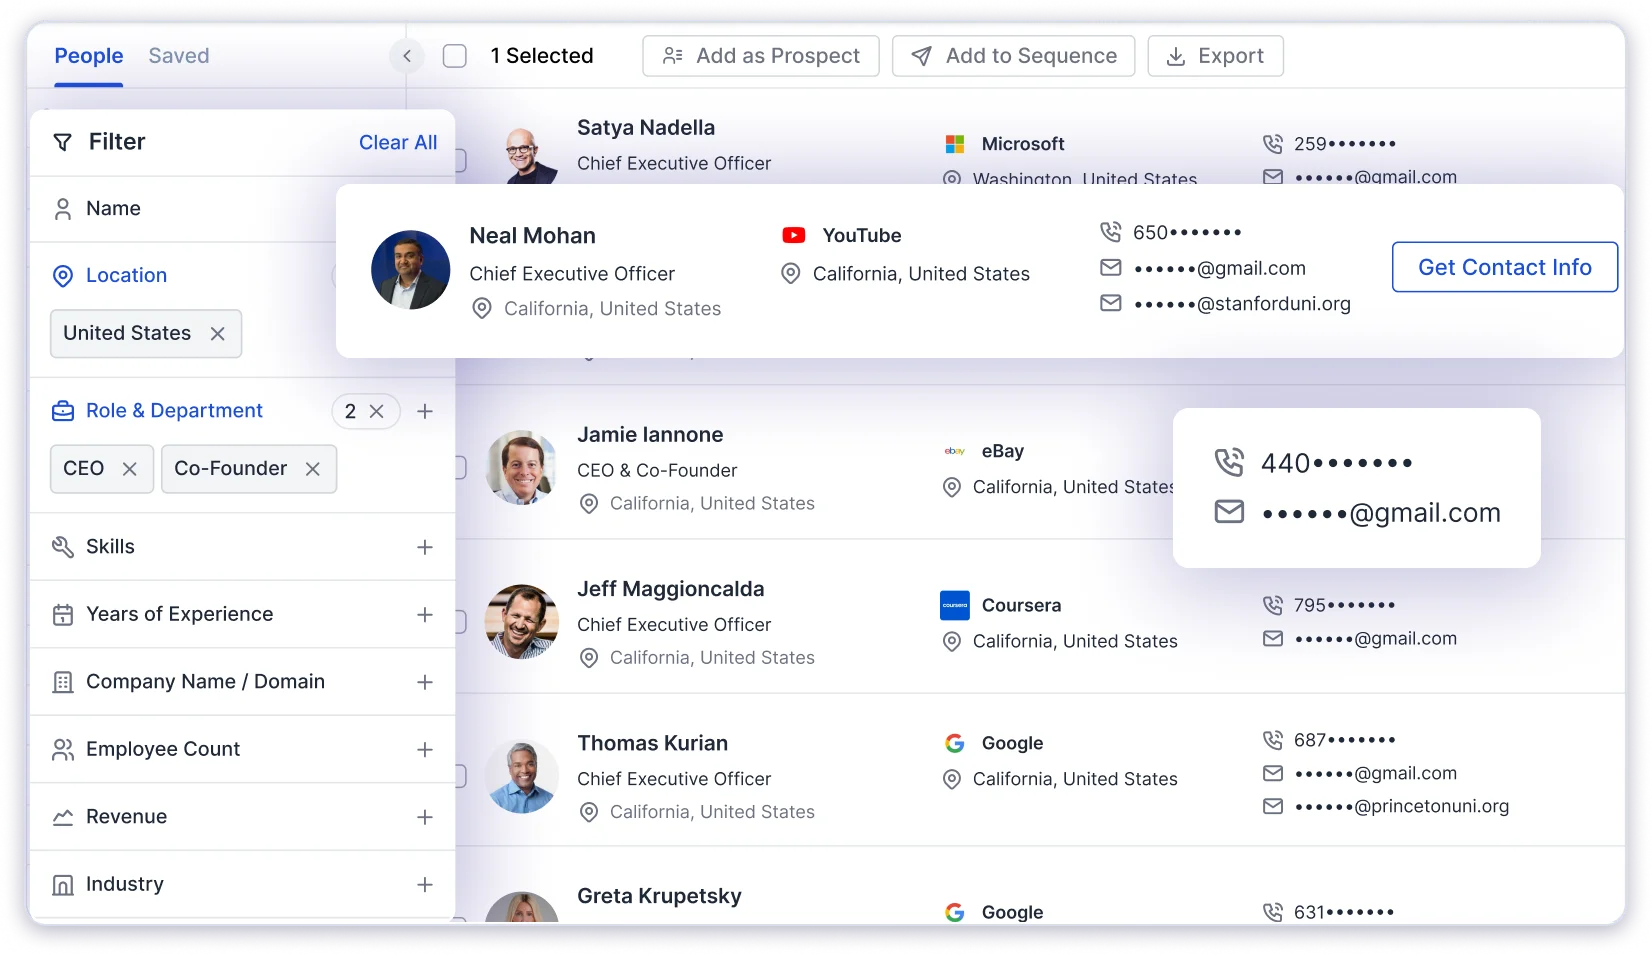Remove the CEO role chip
Viewport: 1652px width, 955px height.
[130, 469]
